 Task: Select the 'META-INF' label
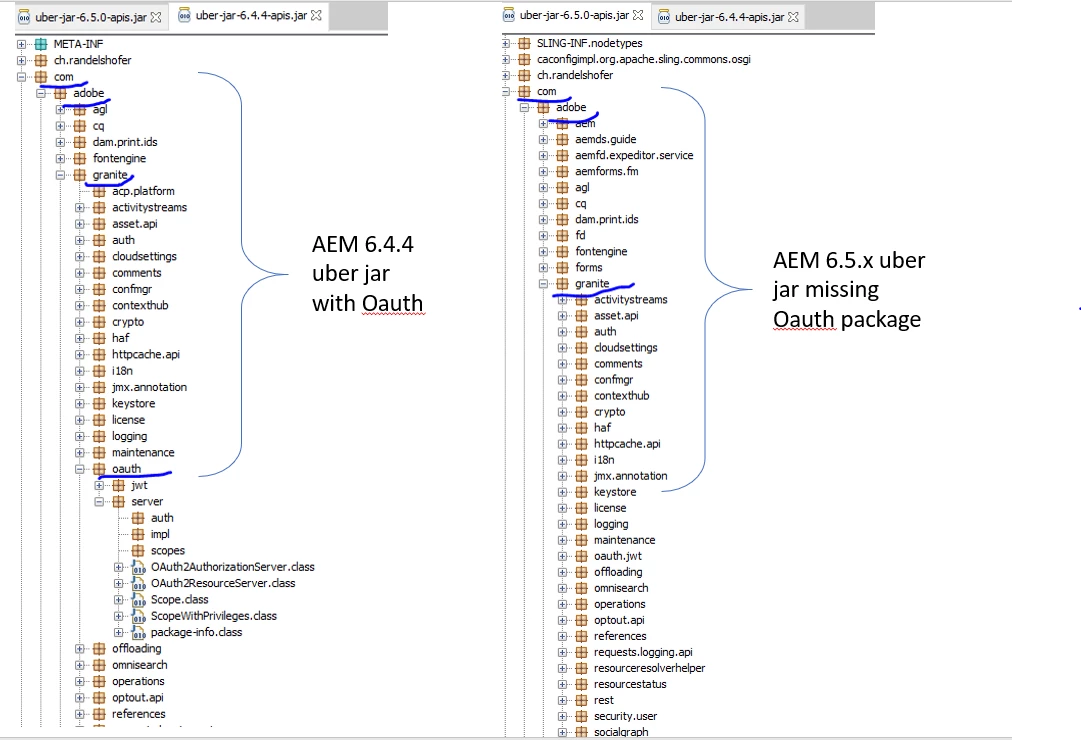pos(79,43)
